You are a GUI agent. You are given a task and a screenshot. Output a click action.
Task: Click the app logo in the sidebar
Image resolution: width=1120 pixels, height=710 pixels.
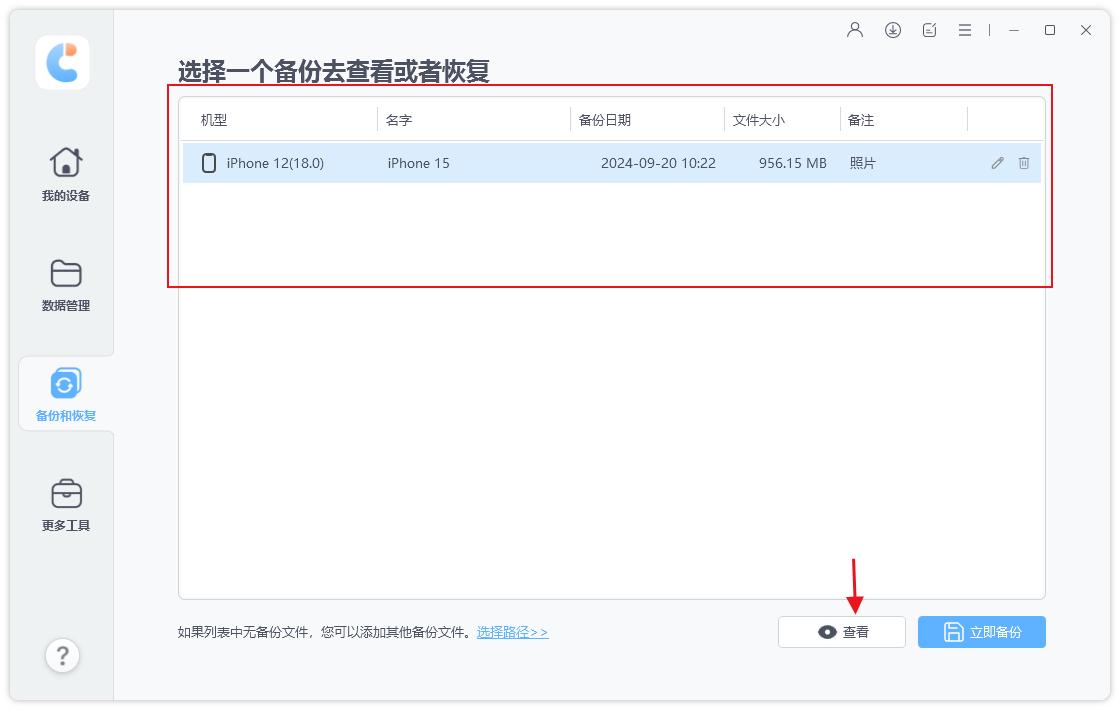pyautogui.click(x=63, y=62)
